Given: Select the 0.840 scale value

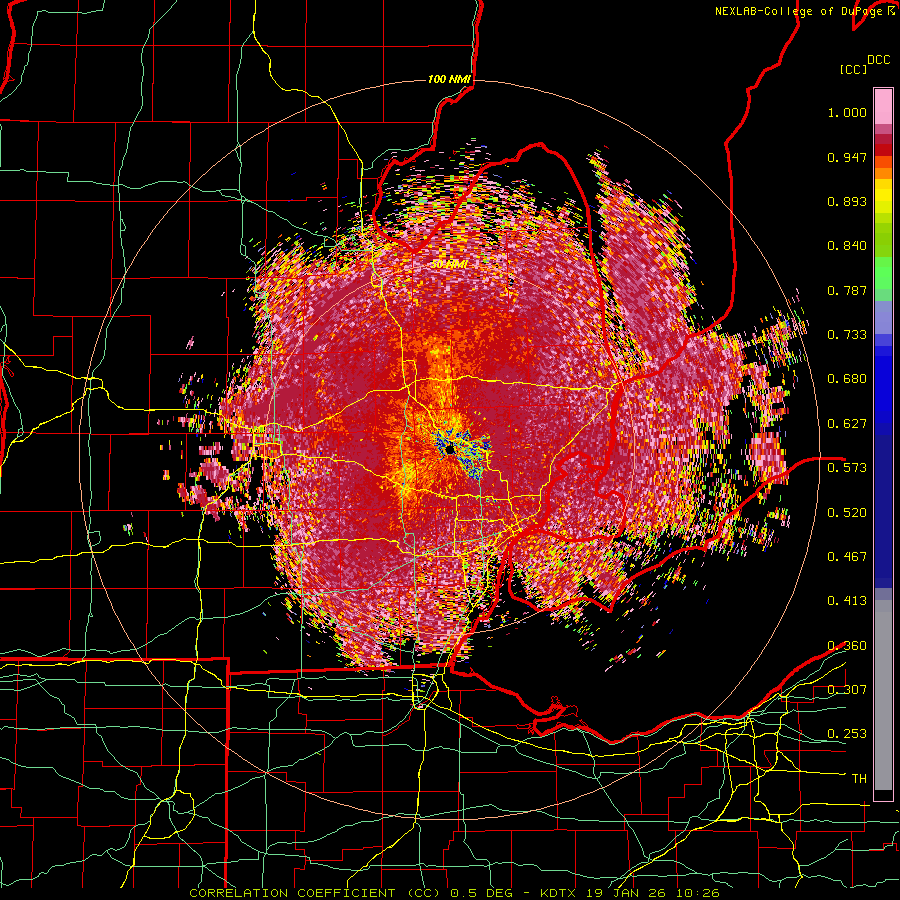Looking at the screenshot, I should [847, 246].
